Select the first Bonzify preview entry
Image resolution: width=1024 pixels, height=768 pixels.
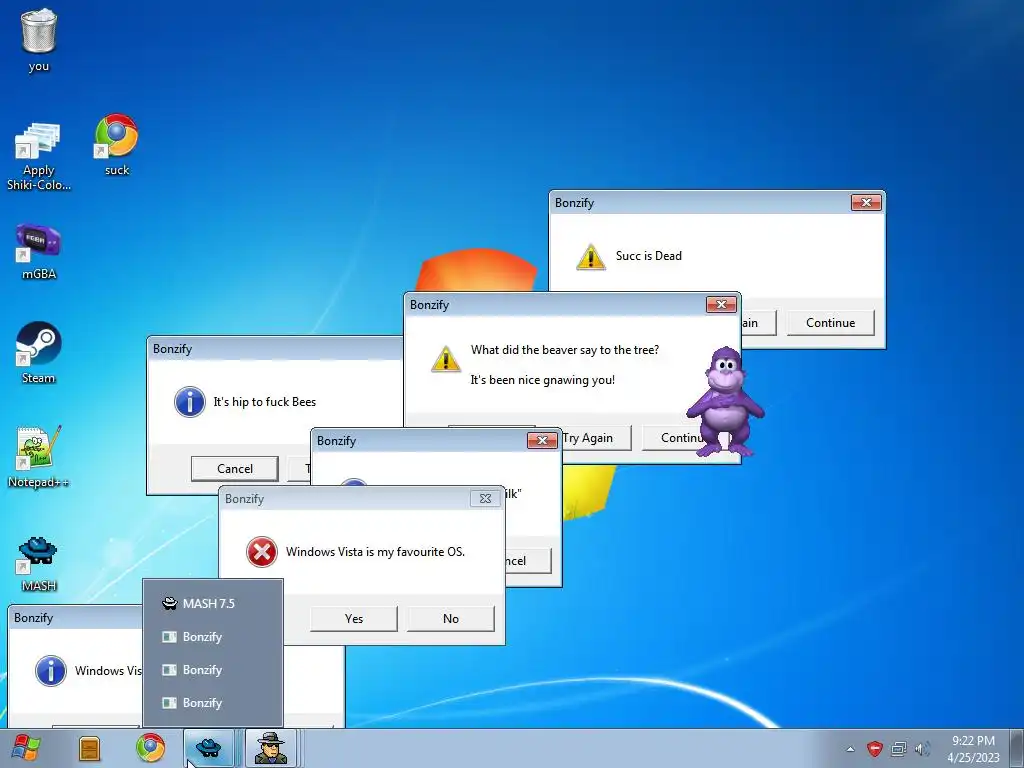pyautogui.click(x=213, y=637)
